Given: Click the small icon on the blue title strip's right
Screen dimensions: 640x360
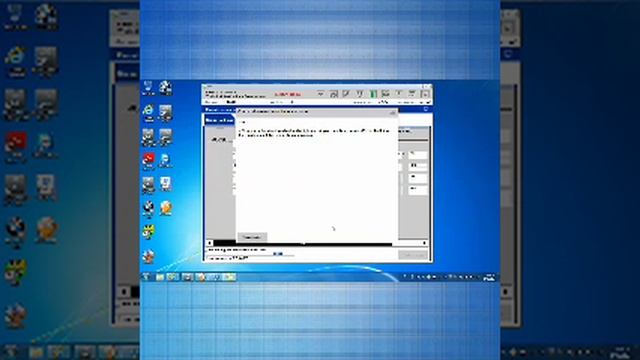Looking at the screenshot, I should [x=426, y=109].
